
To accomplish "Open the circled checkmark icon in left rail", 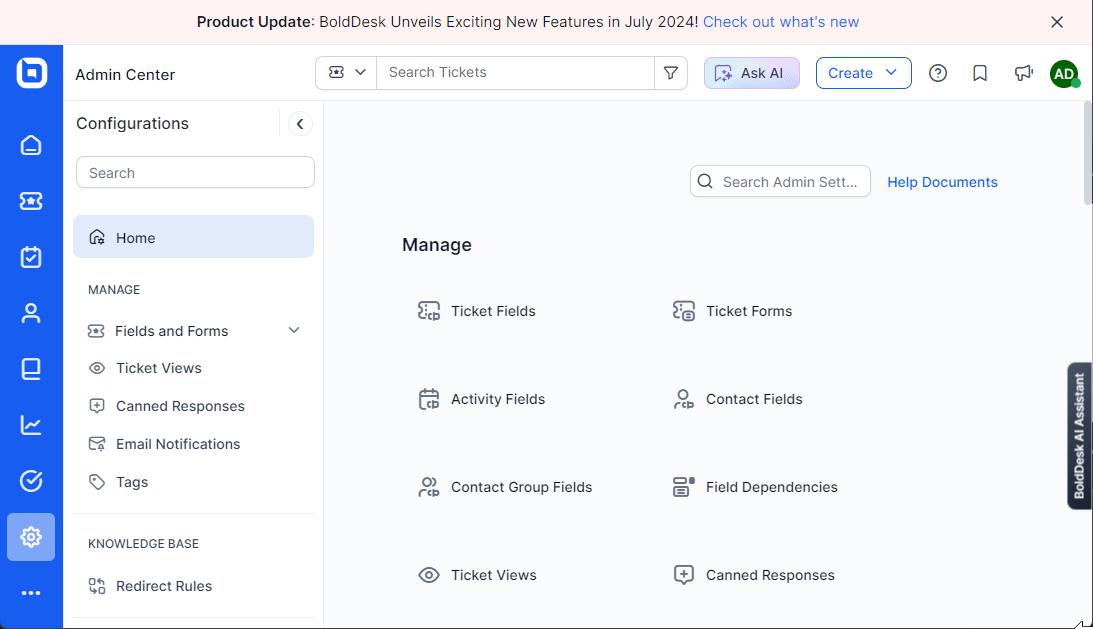I will [x=31, y=480].
